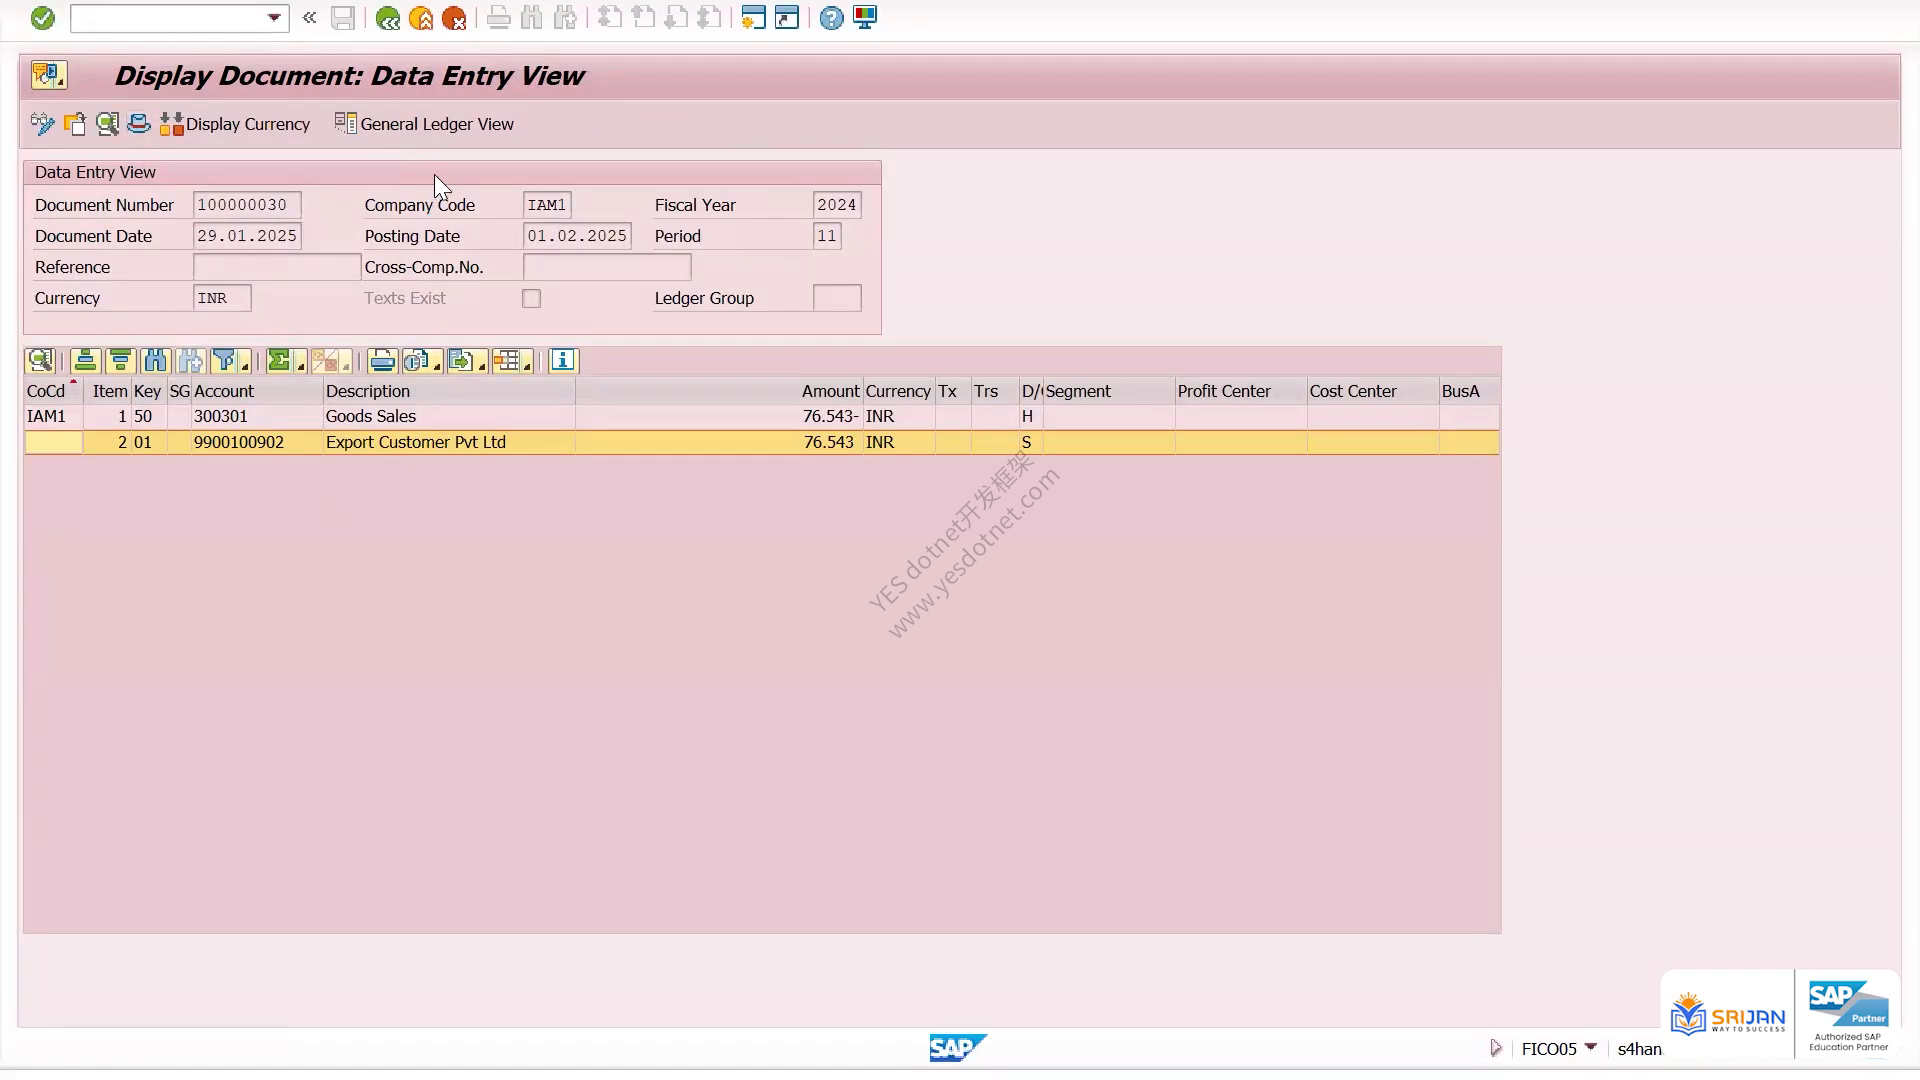Click the orange Exit icon
This screenshot has width=1920, height=1080.
click(x=421, y=18)
